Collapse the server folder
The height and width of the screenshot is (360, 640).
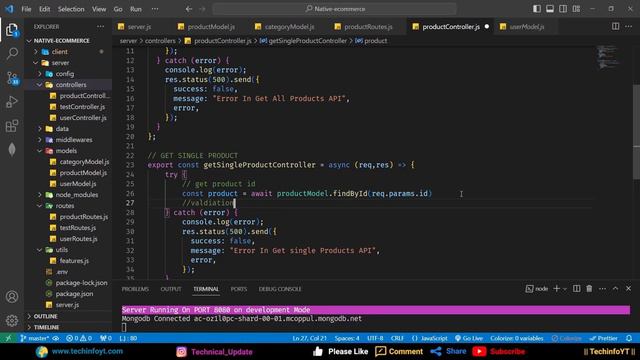click(36, 63)
